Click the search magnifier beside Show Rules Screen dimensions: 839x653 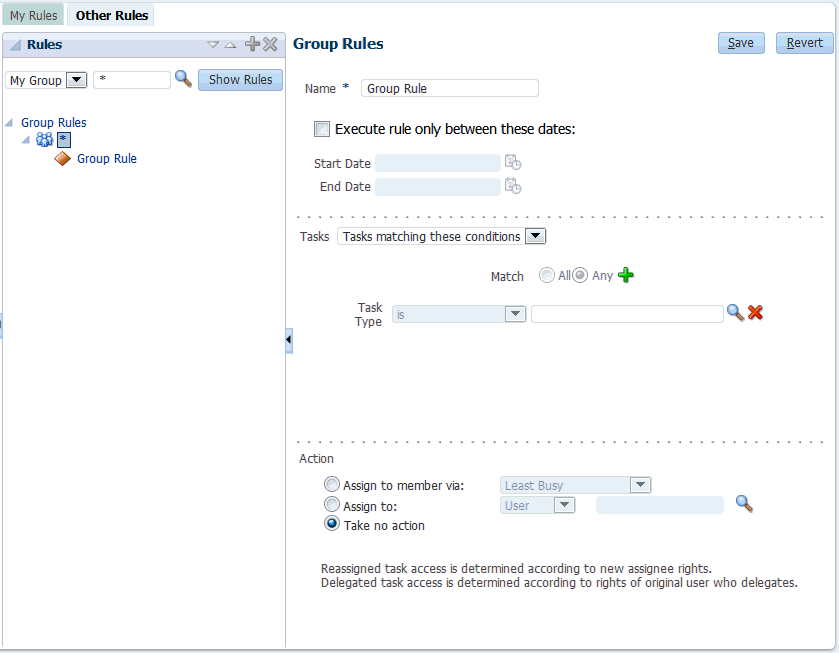(x=183, y=79)
